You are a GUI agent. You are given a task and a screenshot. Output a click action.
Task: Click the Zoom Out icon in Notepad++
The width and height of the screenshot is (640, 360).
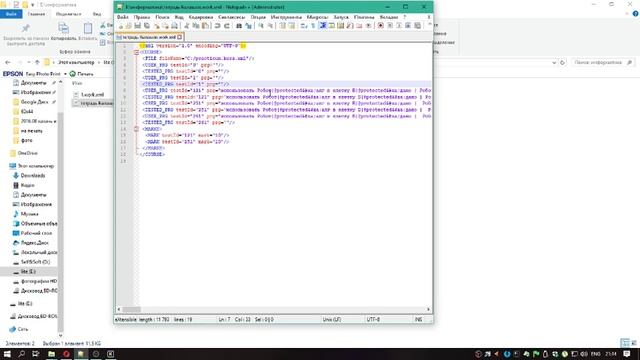click(270, 26)
